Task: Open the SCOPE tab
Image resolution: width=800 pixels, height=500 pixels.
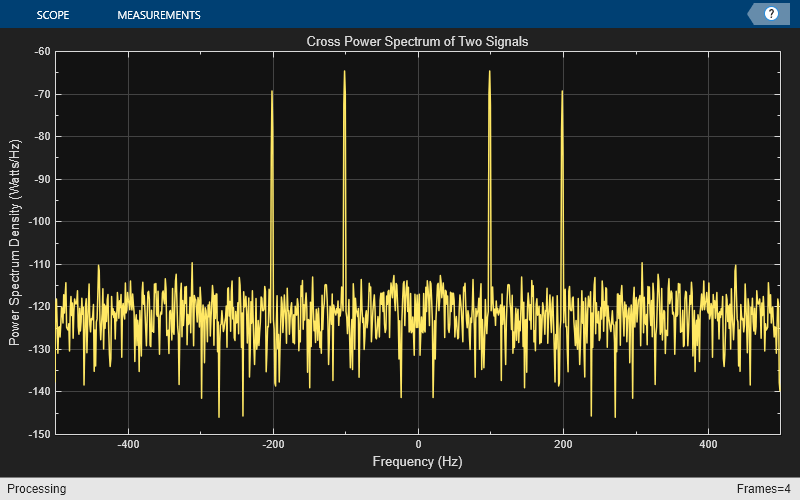Action: 53,15
